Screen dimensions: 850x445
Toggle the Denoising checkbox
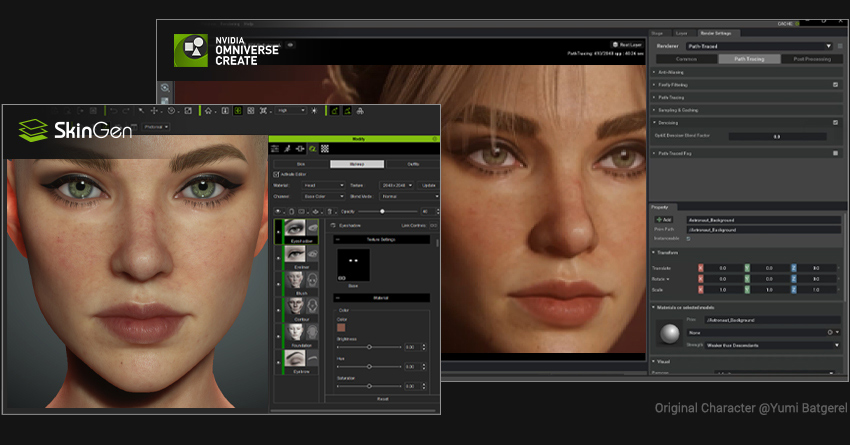click(835, 122)
